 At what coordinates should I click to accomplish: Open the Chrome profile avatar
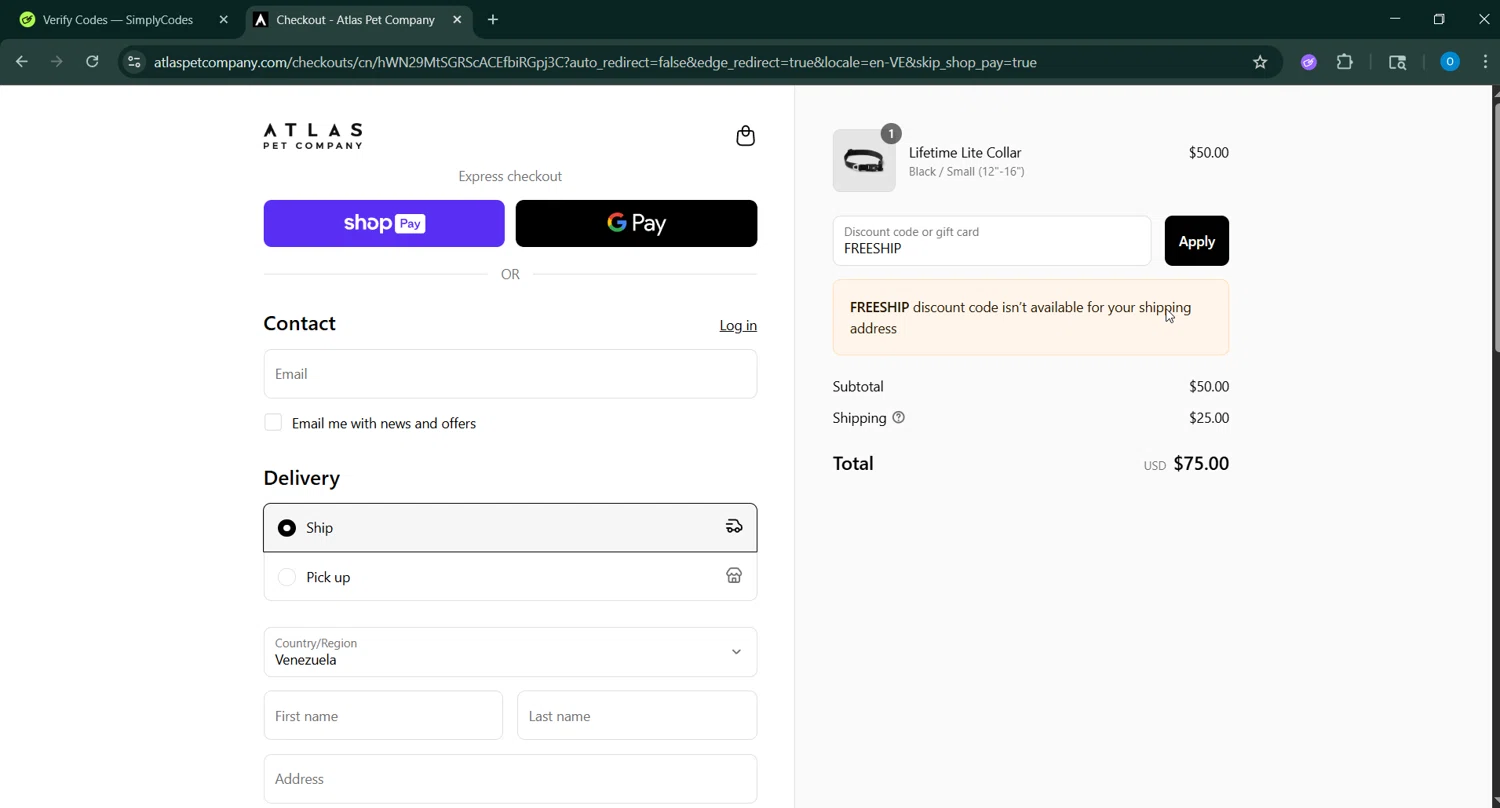tap(1450, 62)
